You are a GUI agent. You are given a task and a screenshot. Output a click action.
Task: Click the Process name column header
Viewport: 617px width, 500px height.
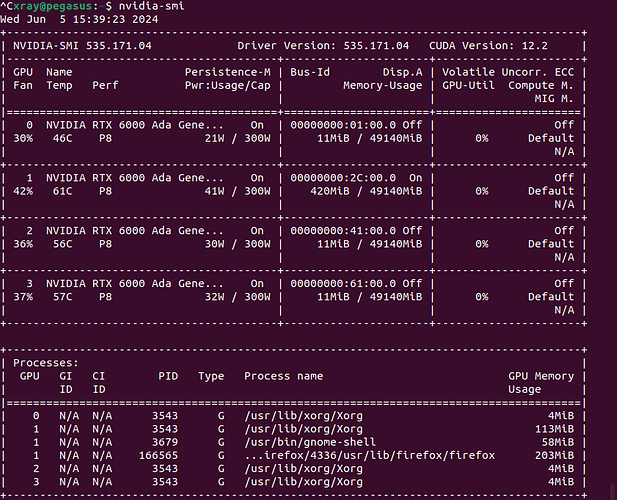click(284, 376)
